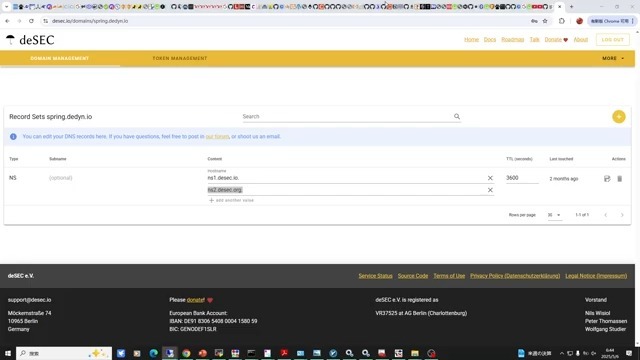
Task: Open the Roadmap link
Action: point(513,40)
